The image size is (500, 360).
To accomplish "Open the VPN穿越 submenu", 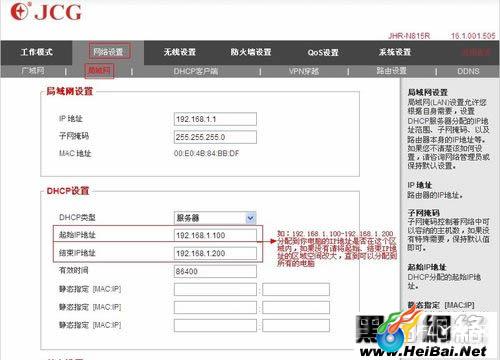I will (x=304, y=71).
